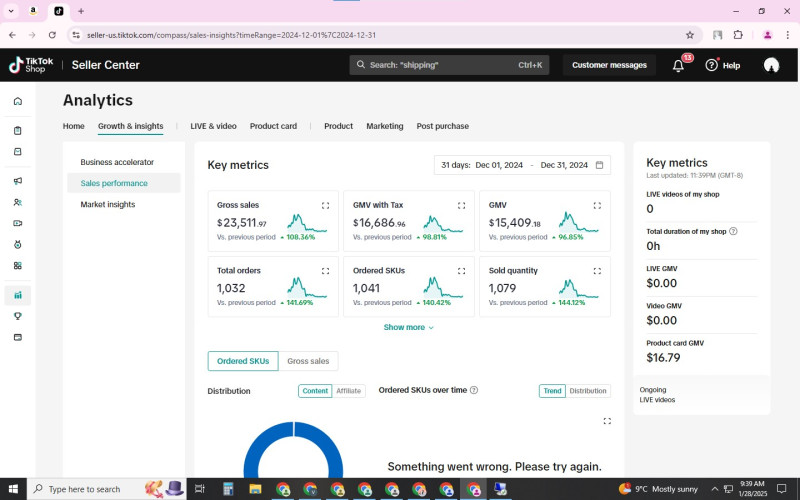Click the Windows Start button

(13, 489)
